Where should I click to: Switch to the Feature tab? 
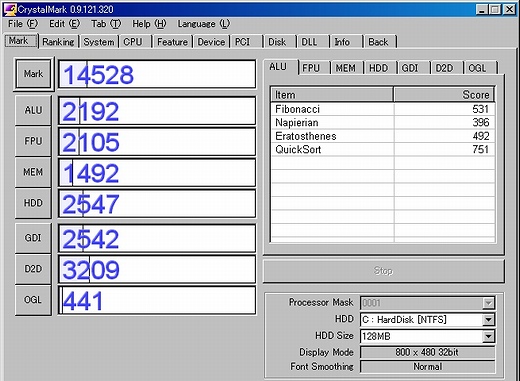click(x=172, y=42)
